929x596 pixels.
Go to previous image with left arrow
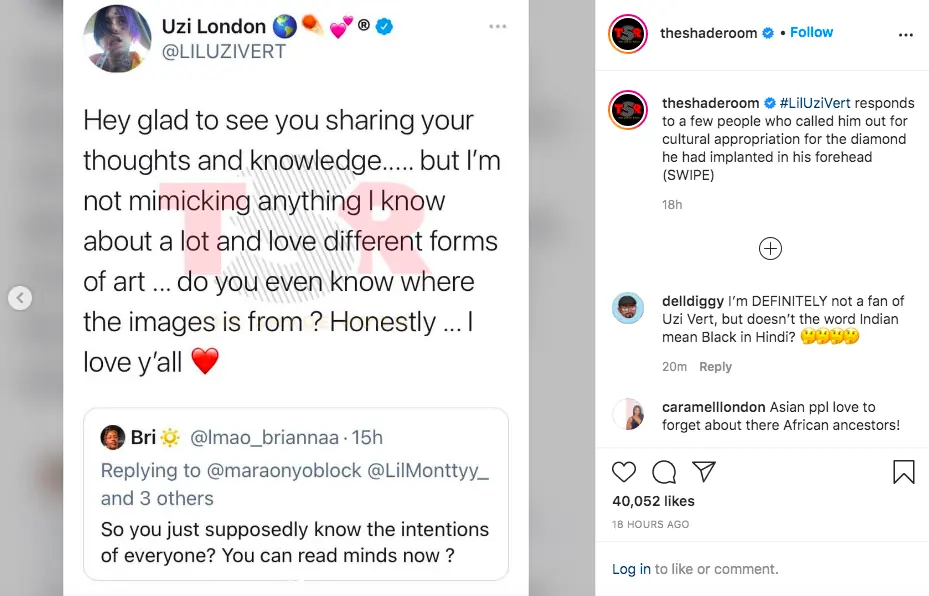20,298
